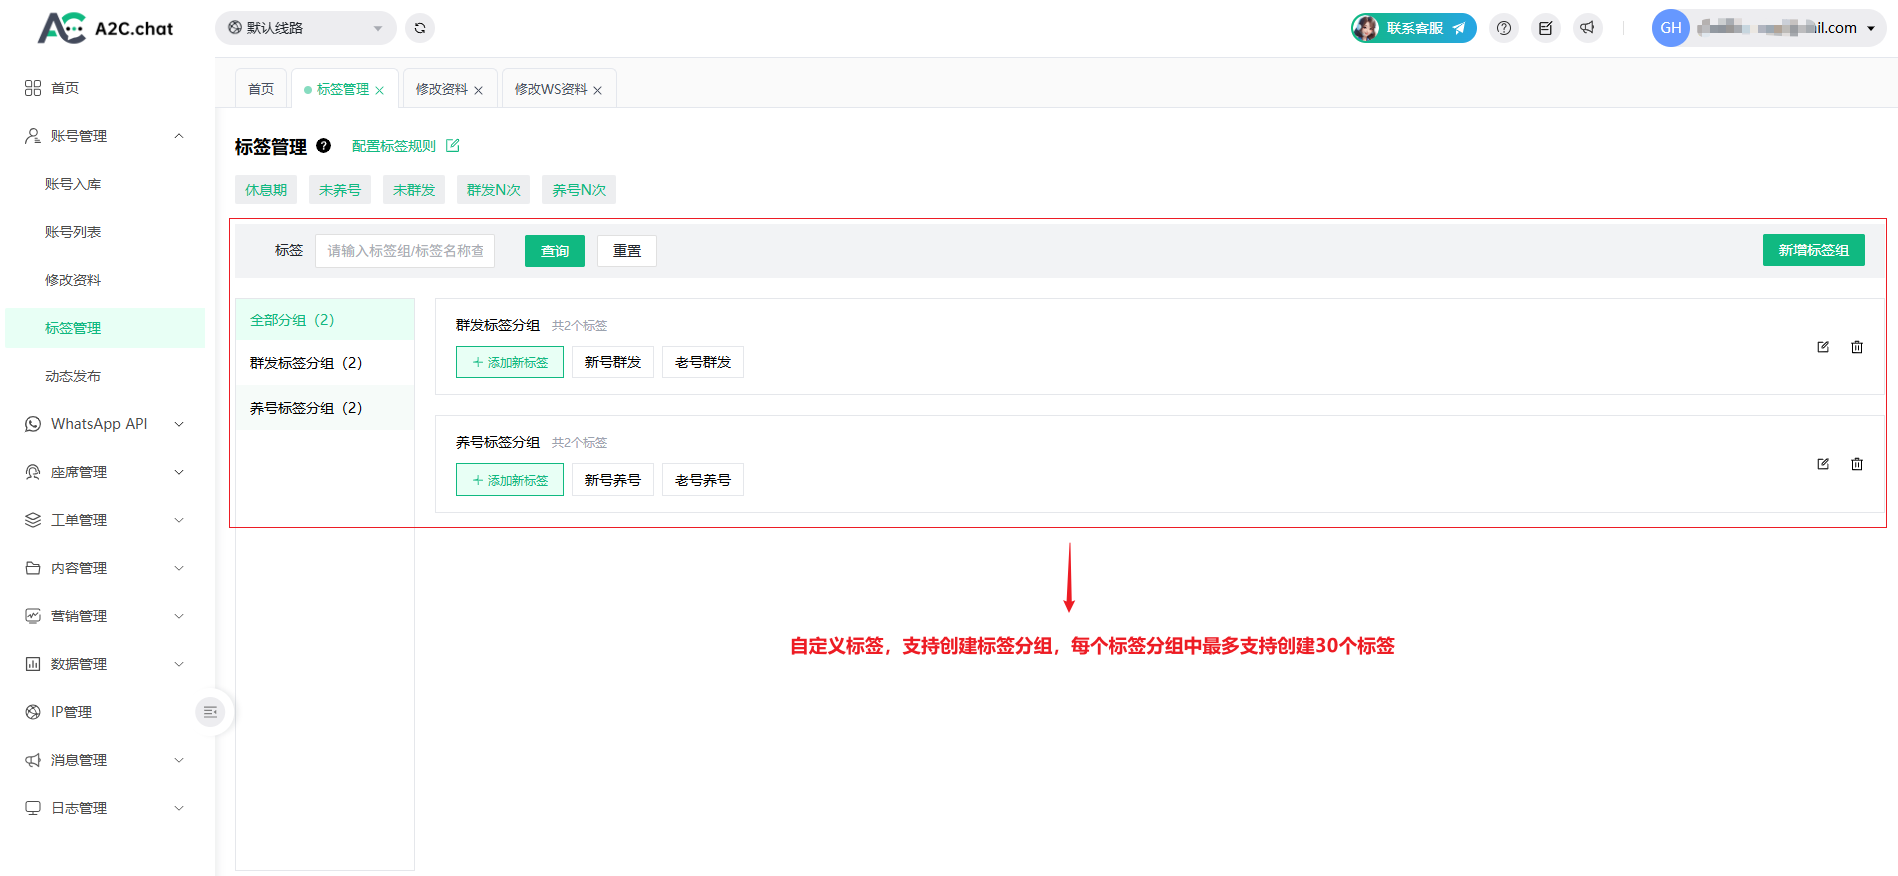Click the announcement megaphone icon in header

1587,28
